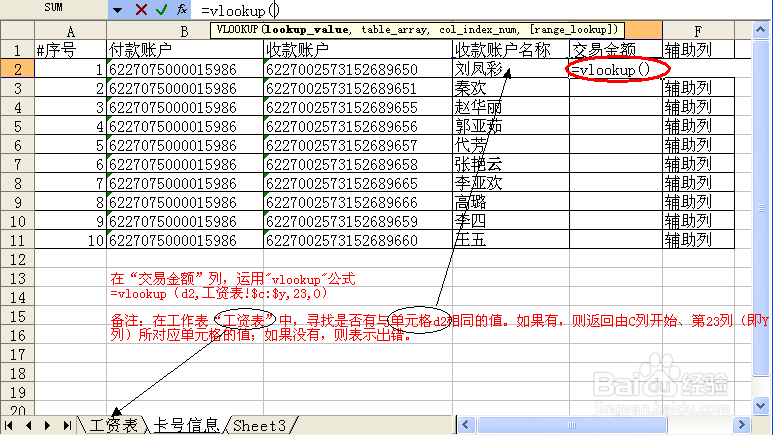
Task: Select cell containing 刘凤彩
Action: (511, 69)
